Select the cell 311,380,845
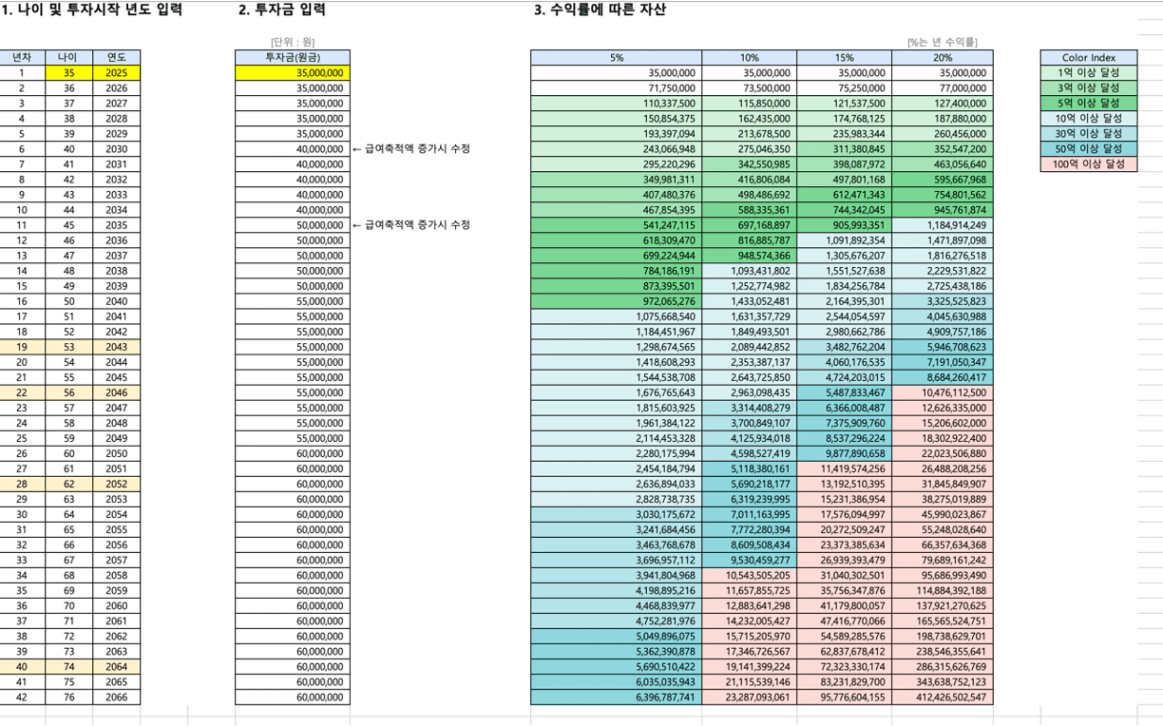Image resolution: width=1163 pixels, height=726 pixels. click(844, 148)
